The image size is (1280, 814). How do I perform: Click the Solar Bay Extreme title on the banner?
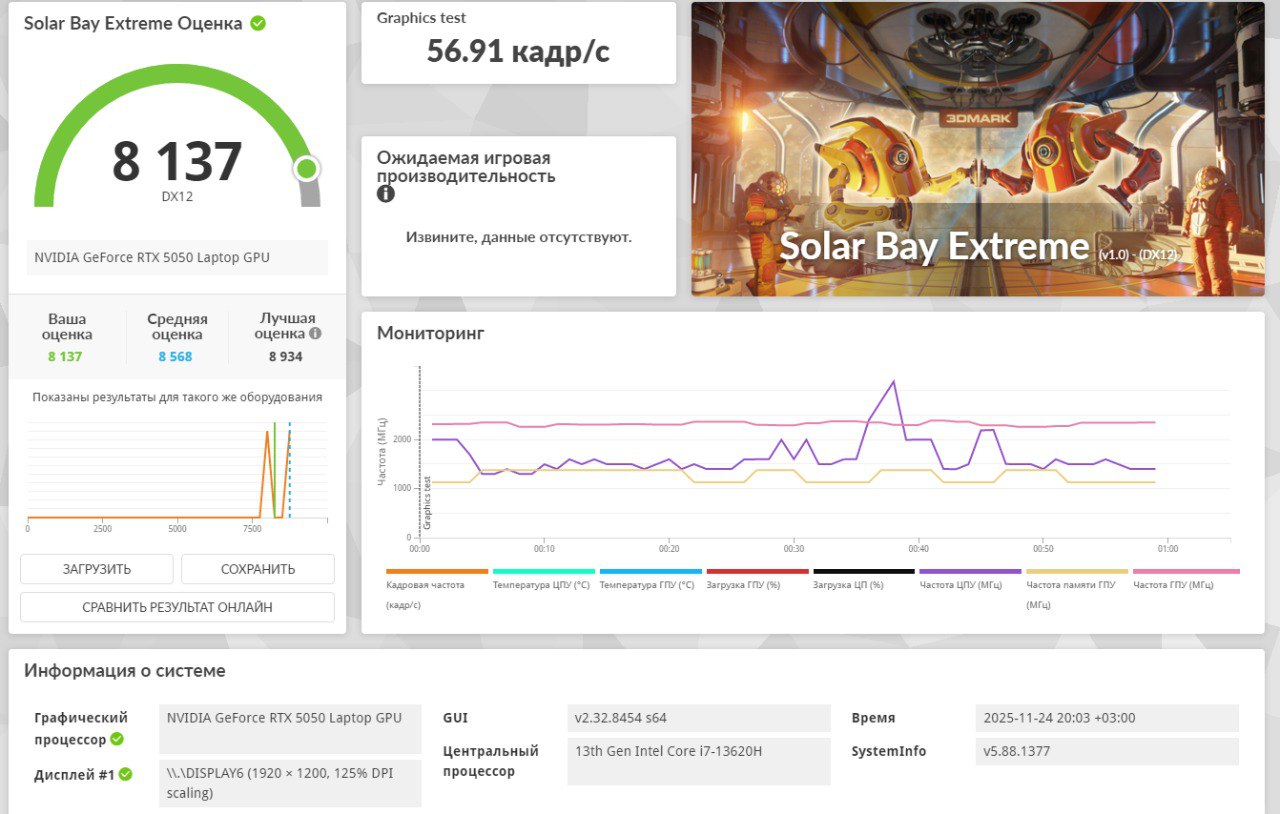[934, 247]
